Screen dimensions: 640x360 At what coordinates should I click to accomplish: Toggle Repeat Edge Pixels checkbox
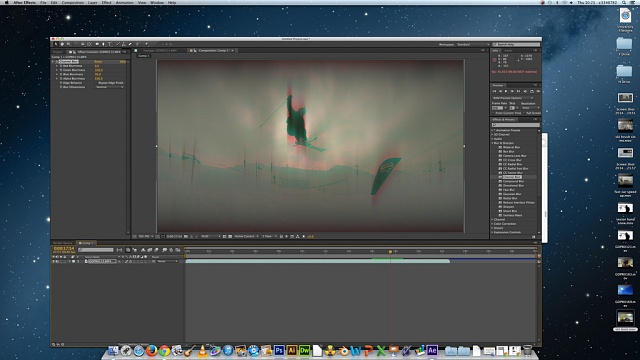pyautogui.click(x=96, y=83)
